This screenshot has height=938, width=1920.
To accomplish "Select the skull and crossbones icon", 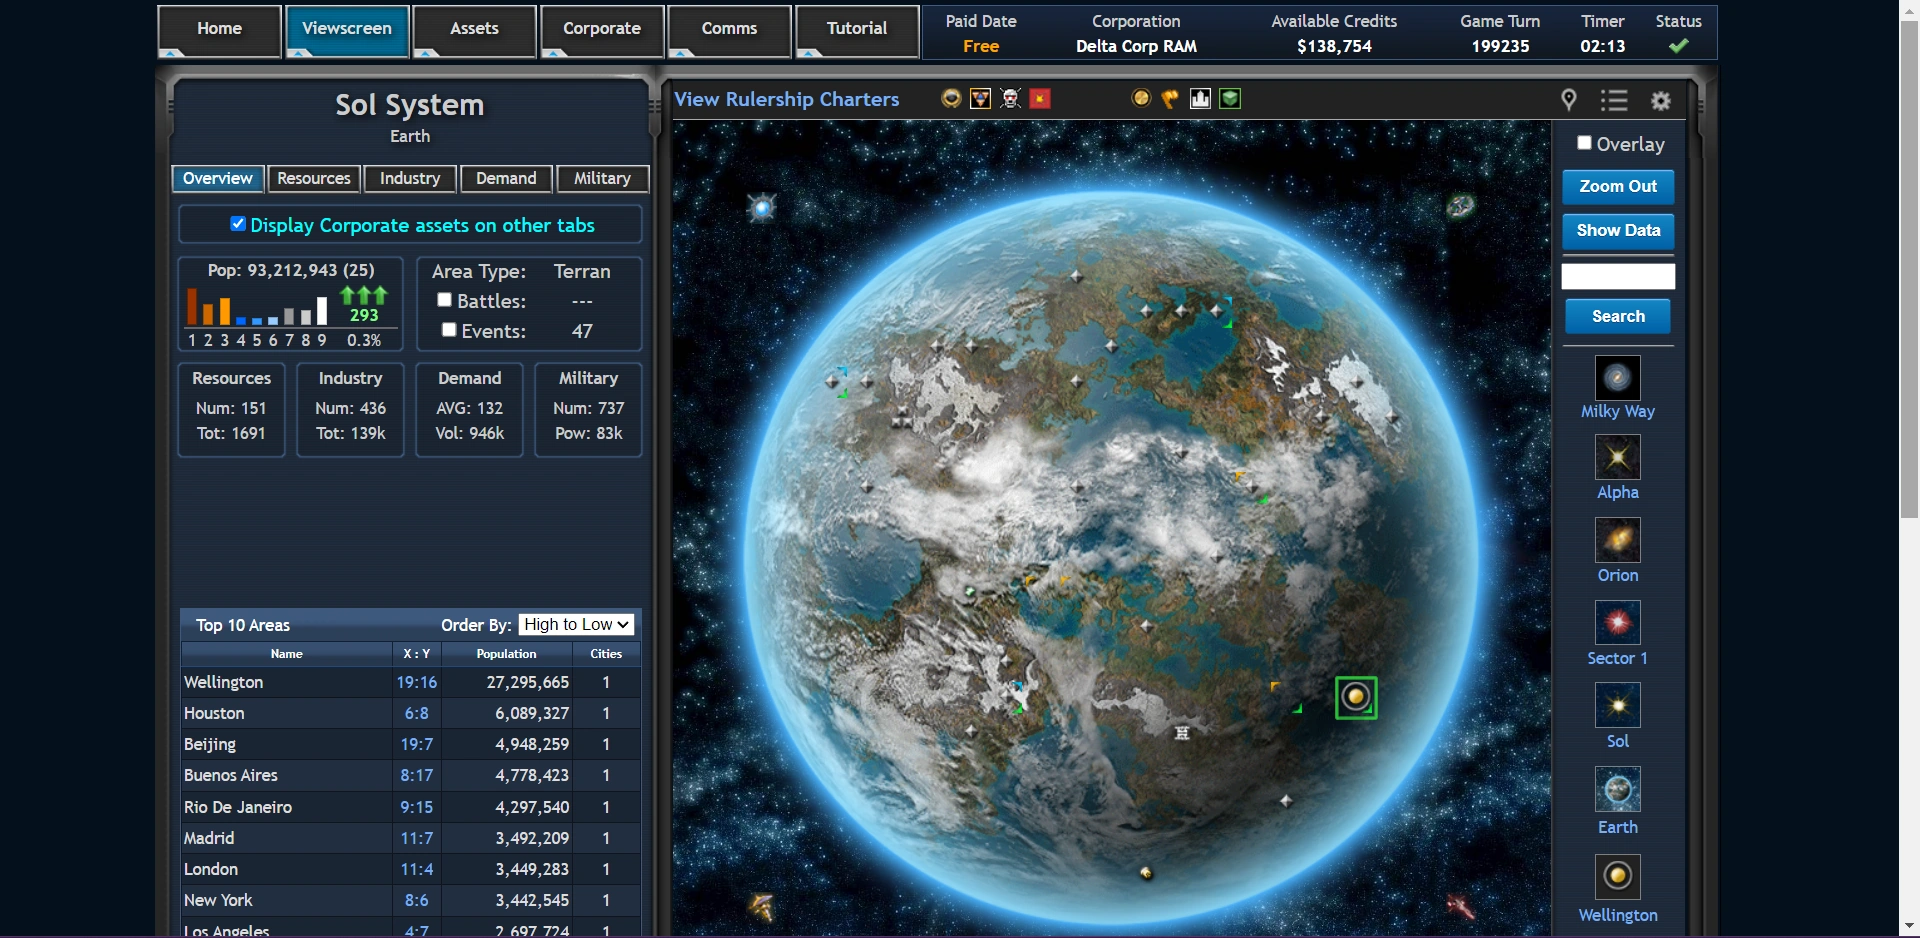I will pos(1011,98).
